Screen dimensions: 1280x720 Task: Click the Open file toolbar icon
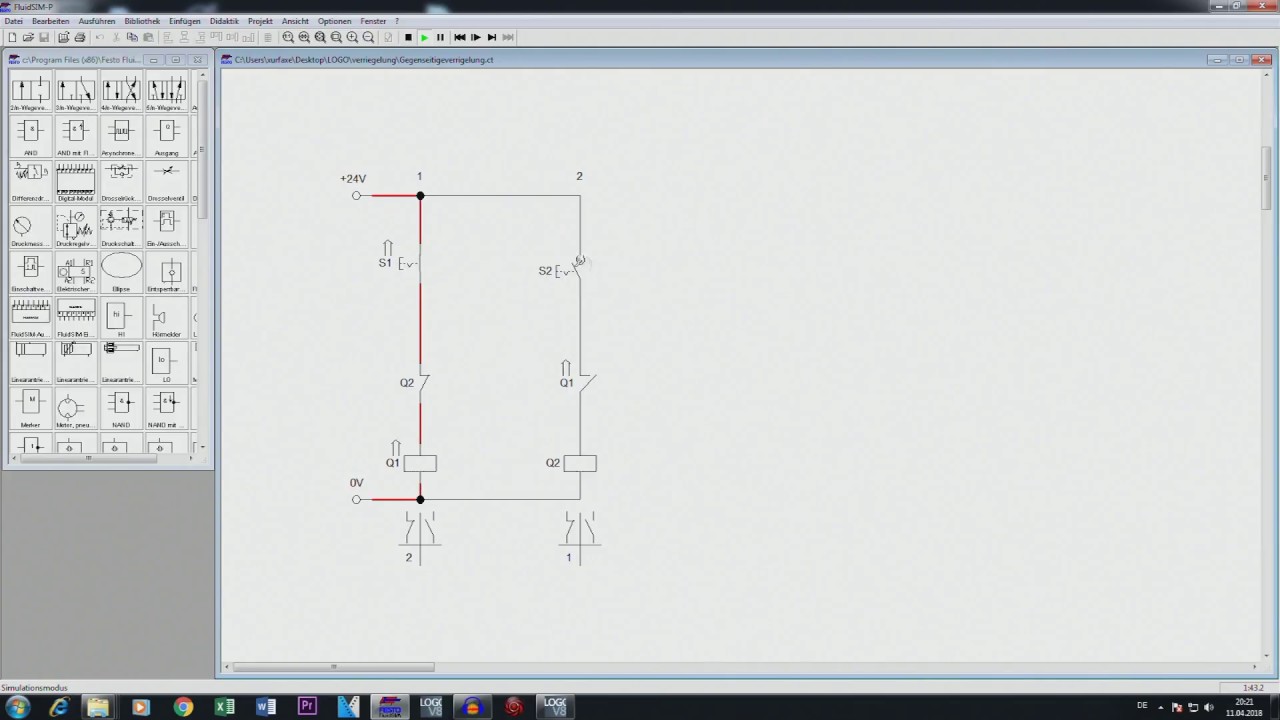(x=28, y=37)
